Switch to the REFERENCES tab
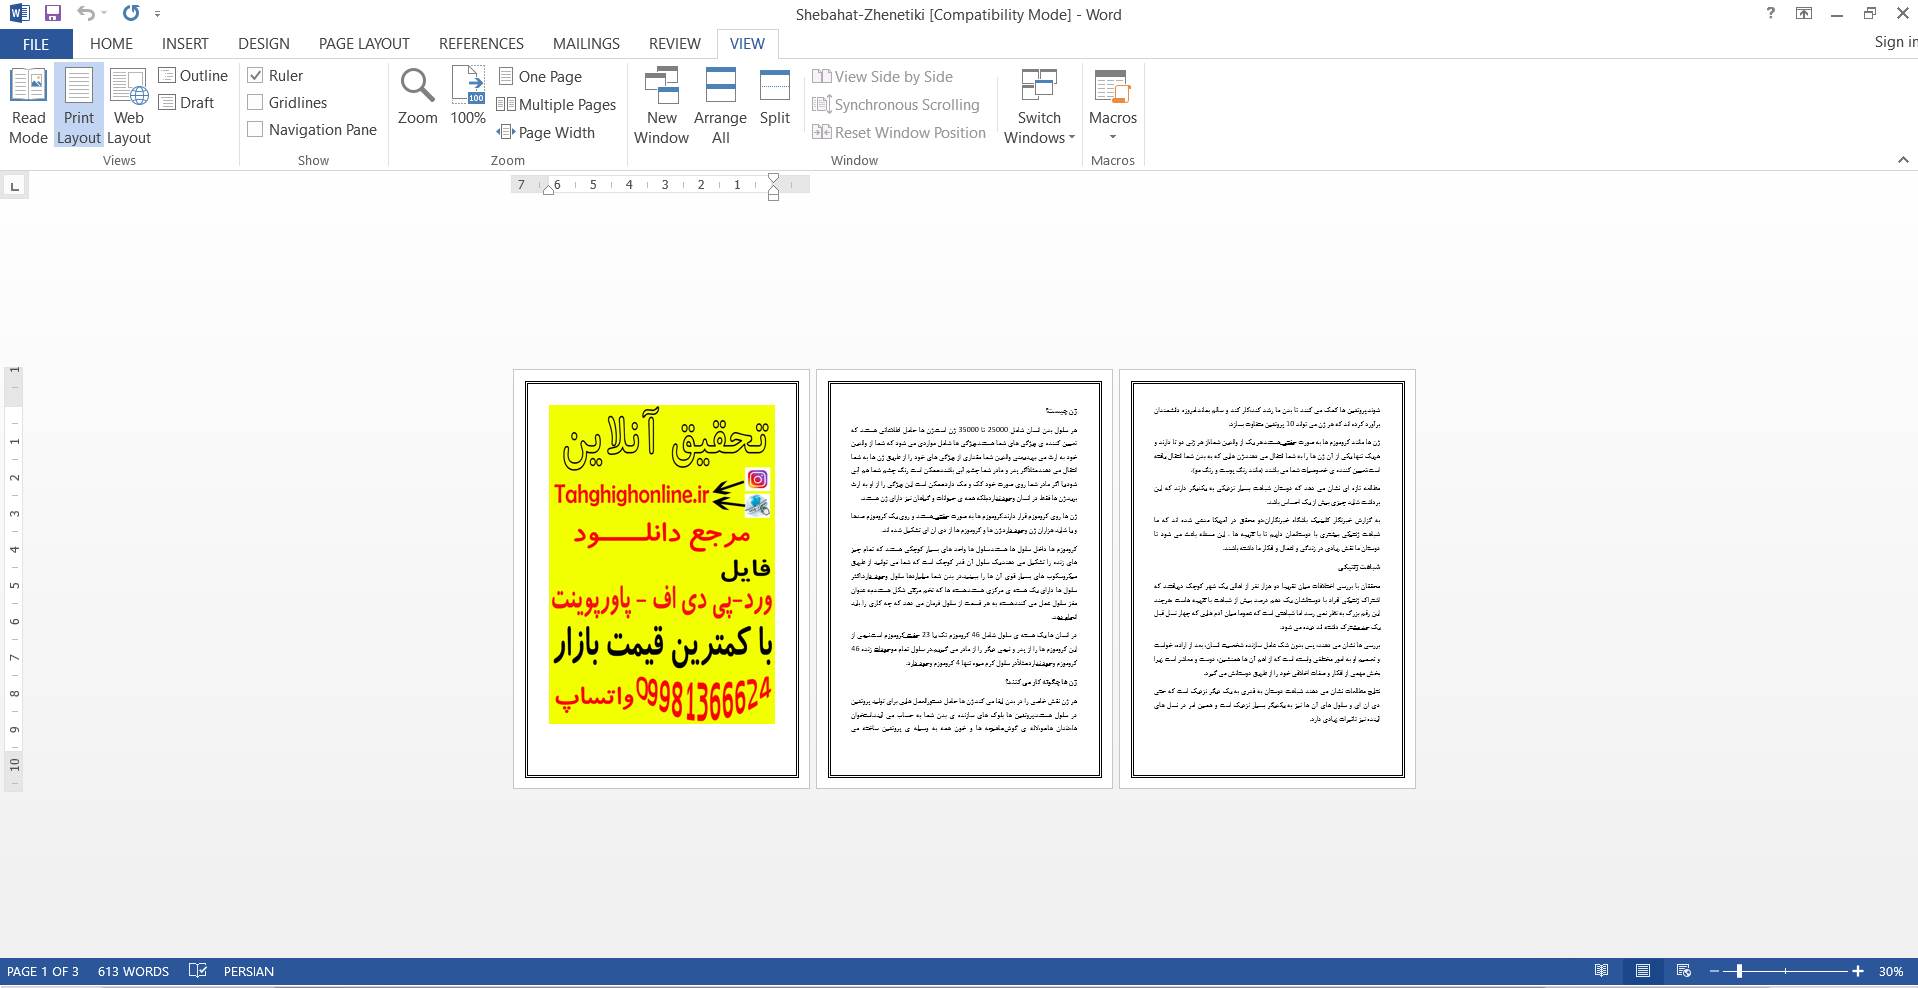This screenshot has height=988, width=1918. [x=481, y=44]
